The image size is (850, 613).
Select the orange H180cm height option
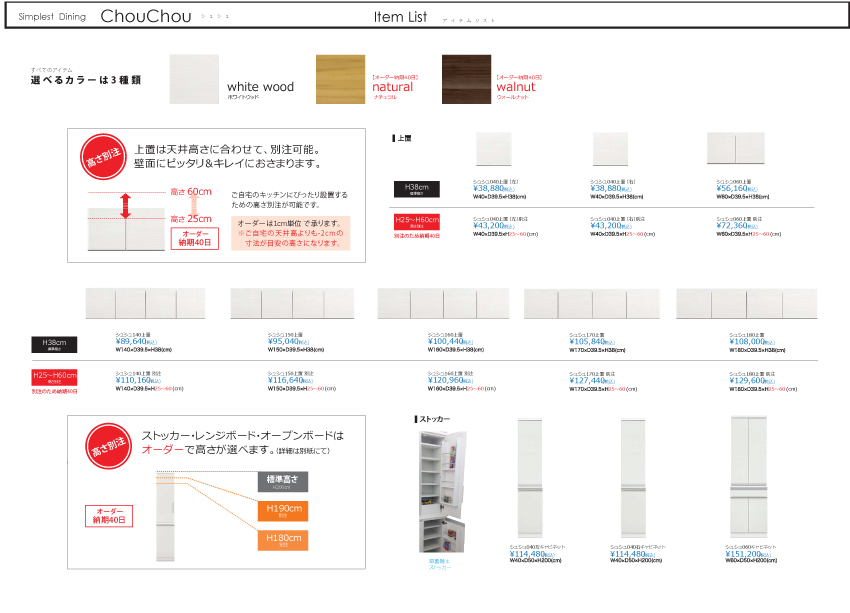pos(283,540)
